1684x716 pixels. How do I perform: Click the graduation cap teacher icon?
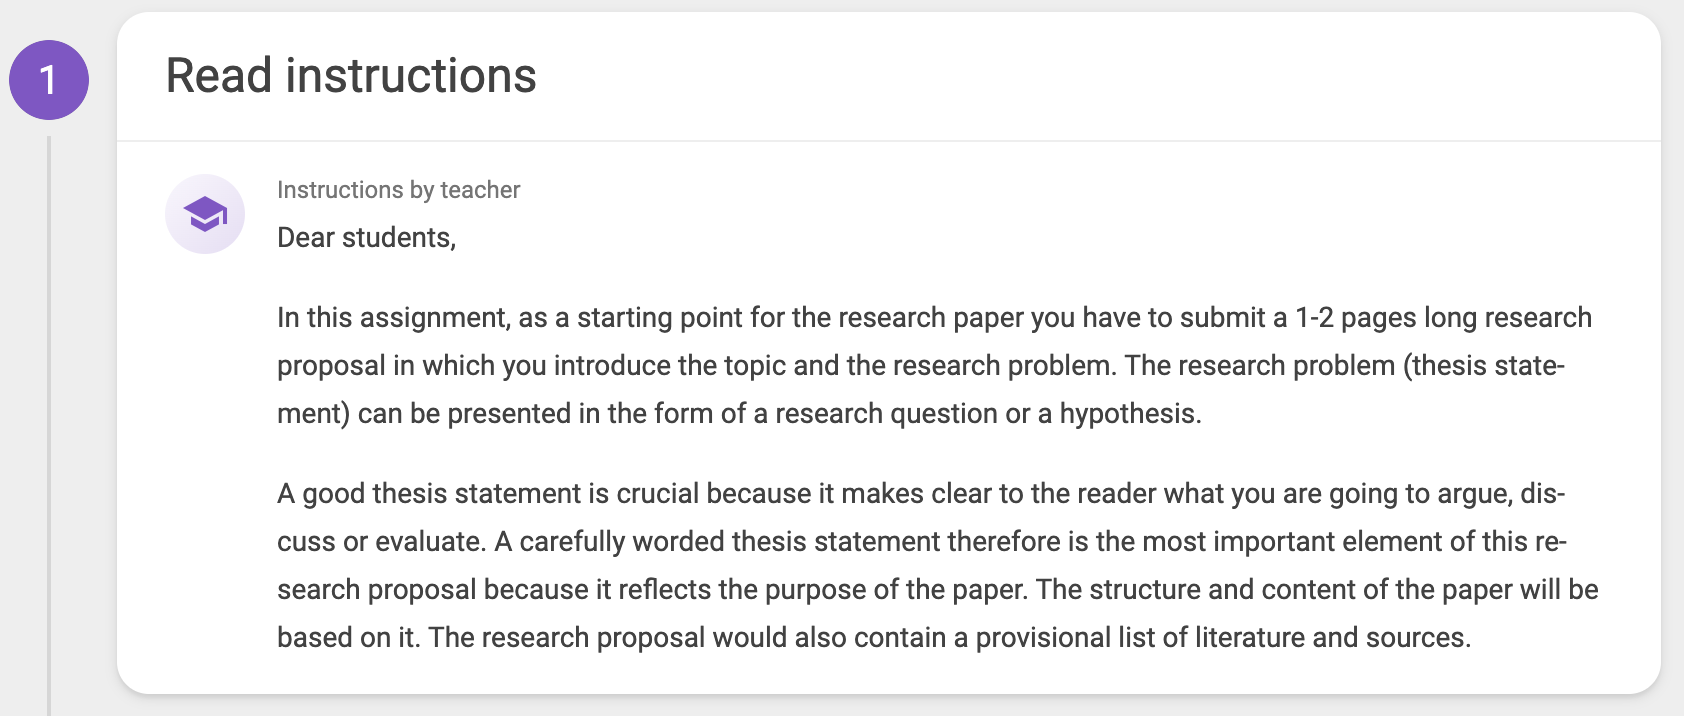point(205,214)
